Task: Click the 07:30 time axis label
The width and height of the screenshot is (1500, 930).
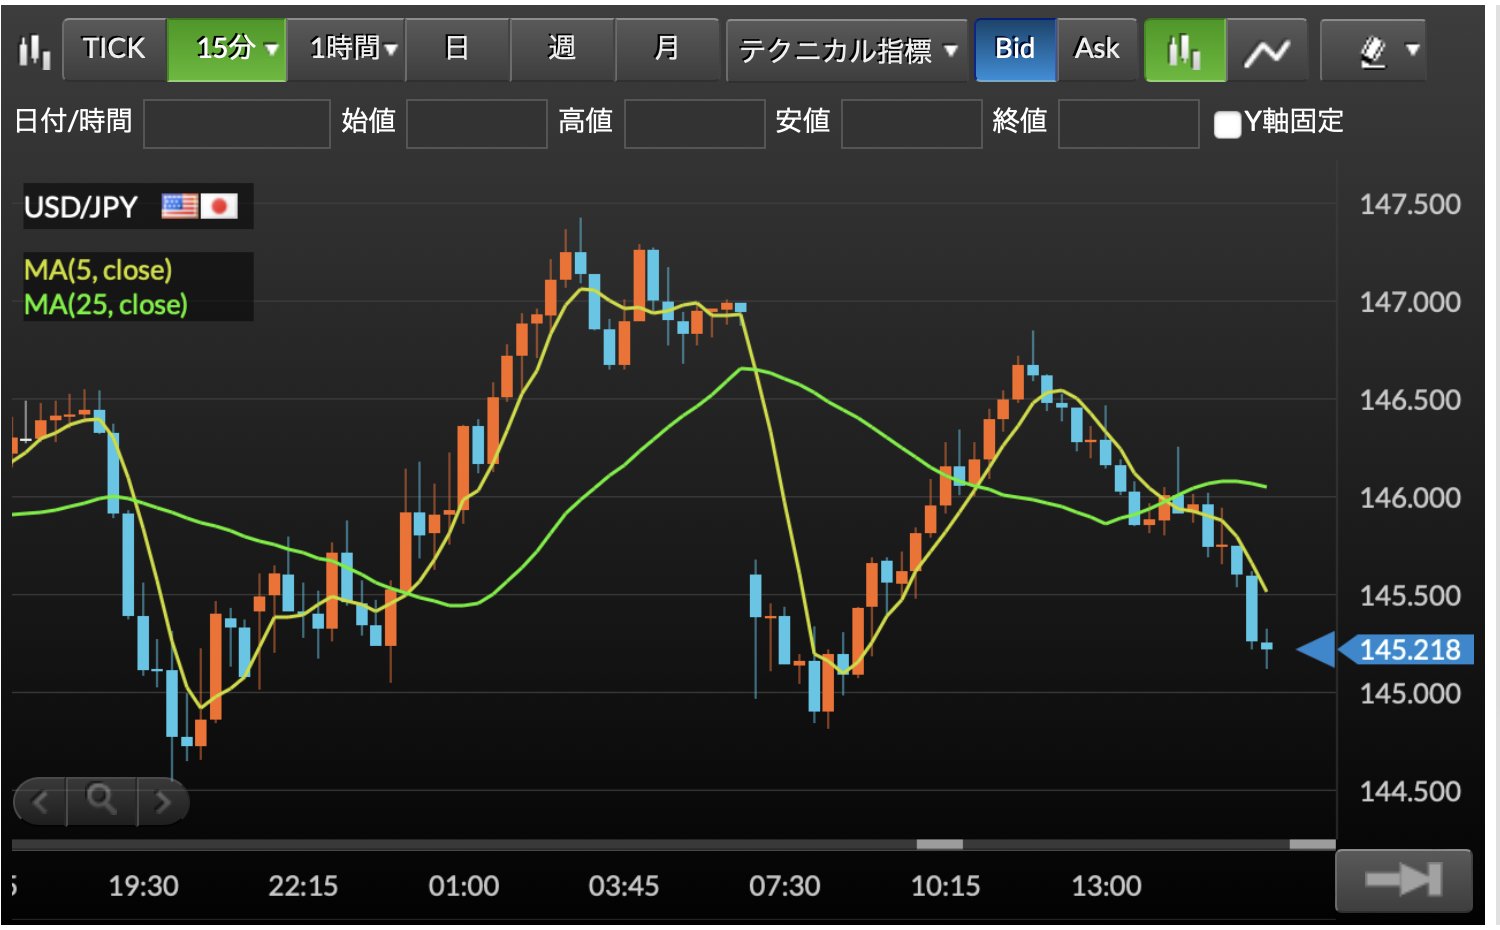Action: click(x=785, y=886)
